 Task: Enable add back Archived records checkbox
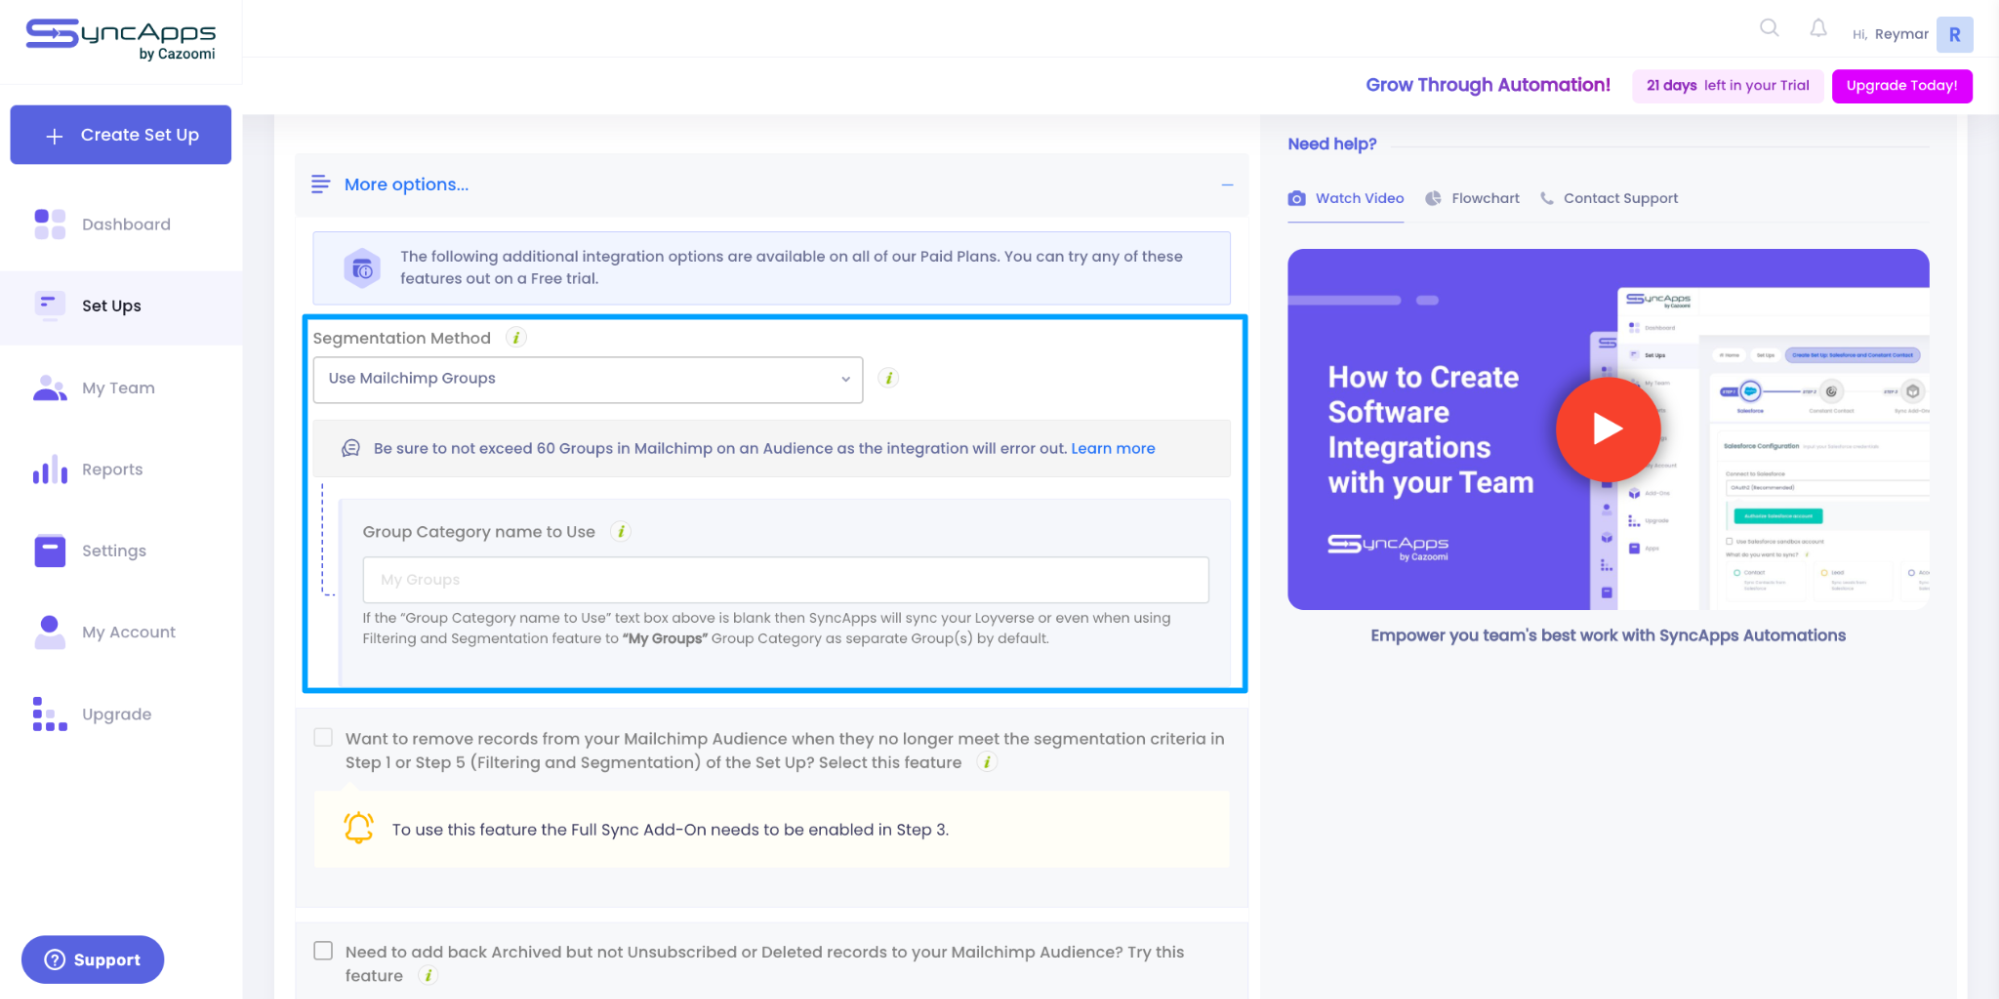pos(323,951)
